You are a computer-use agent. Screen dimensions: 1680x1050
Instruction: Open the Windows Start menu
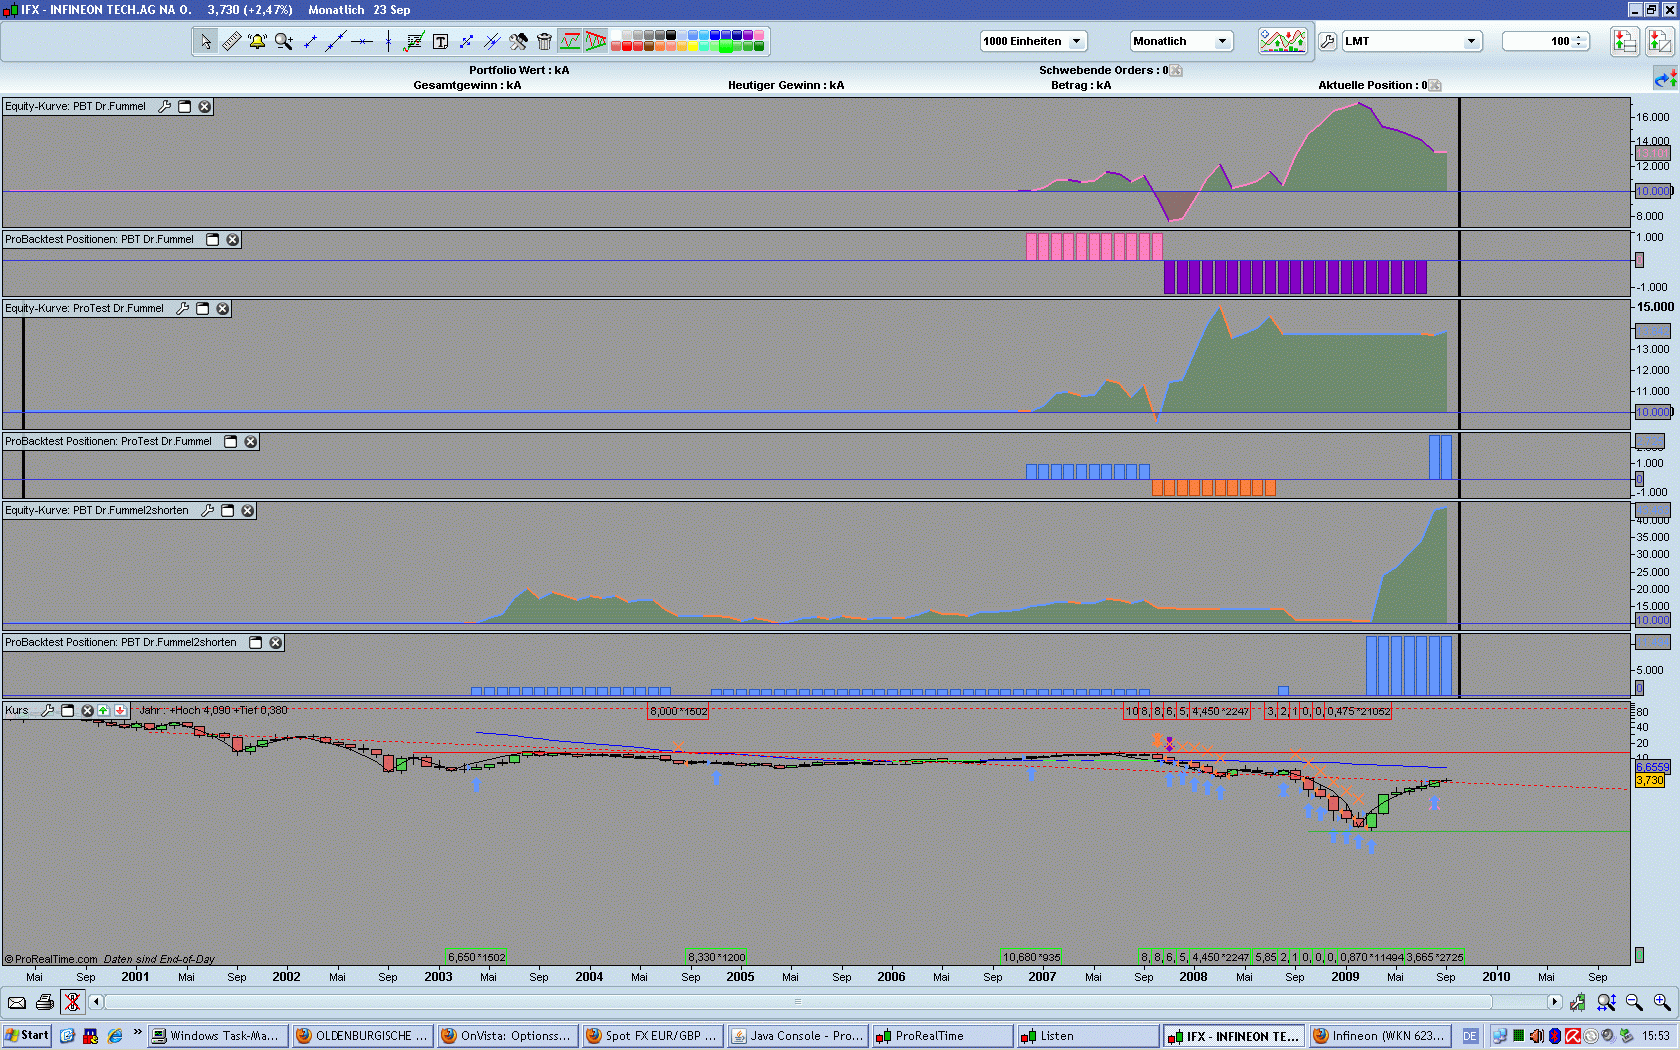point(27,1036)
